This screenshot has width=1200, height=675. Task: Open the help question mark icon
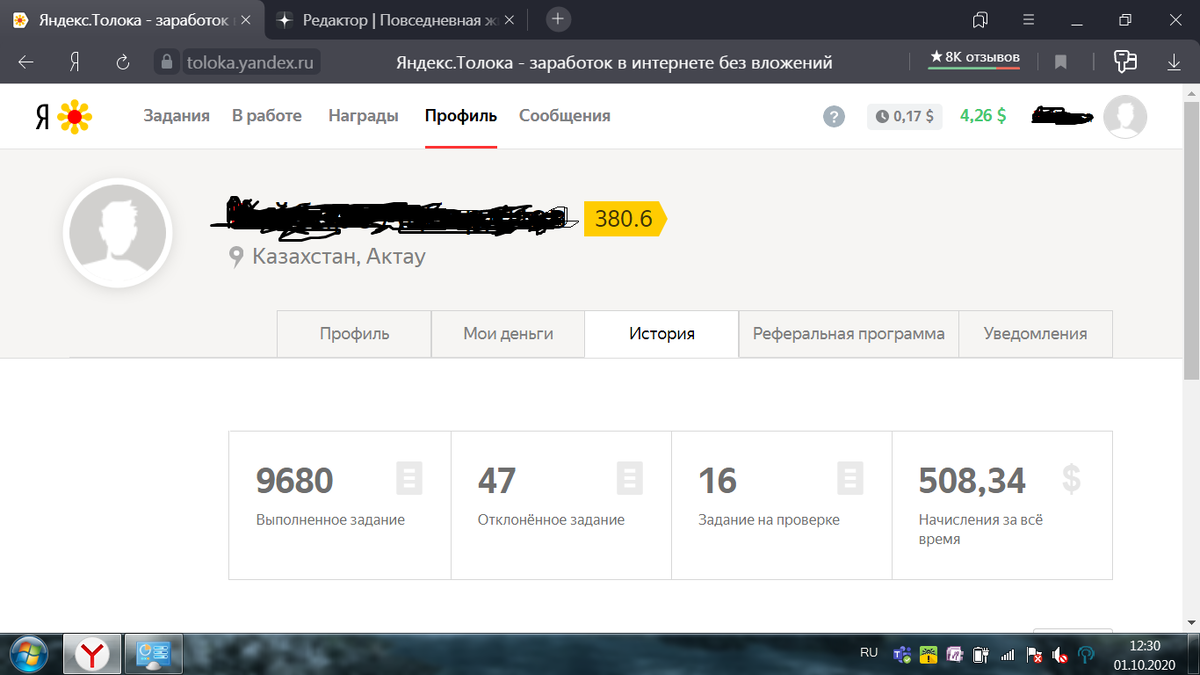(x=834, y=116)
